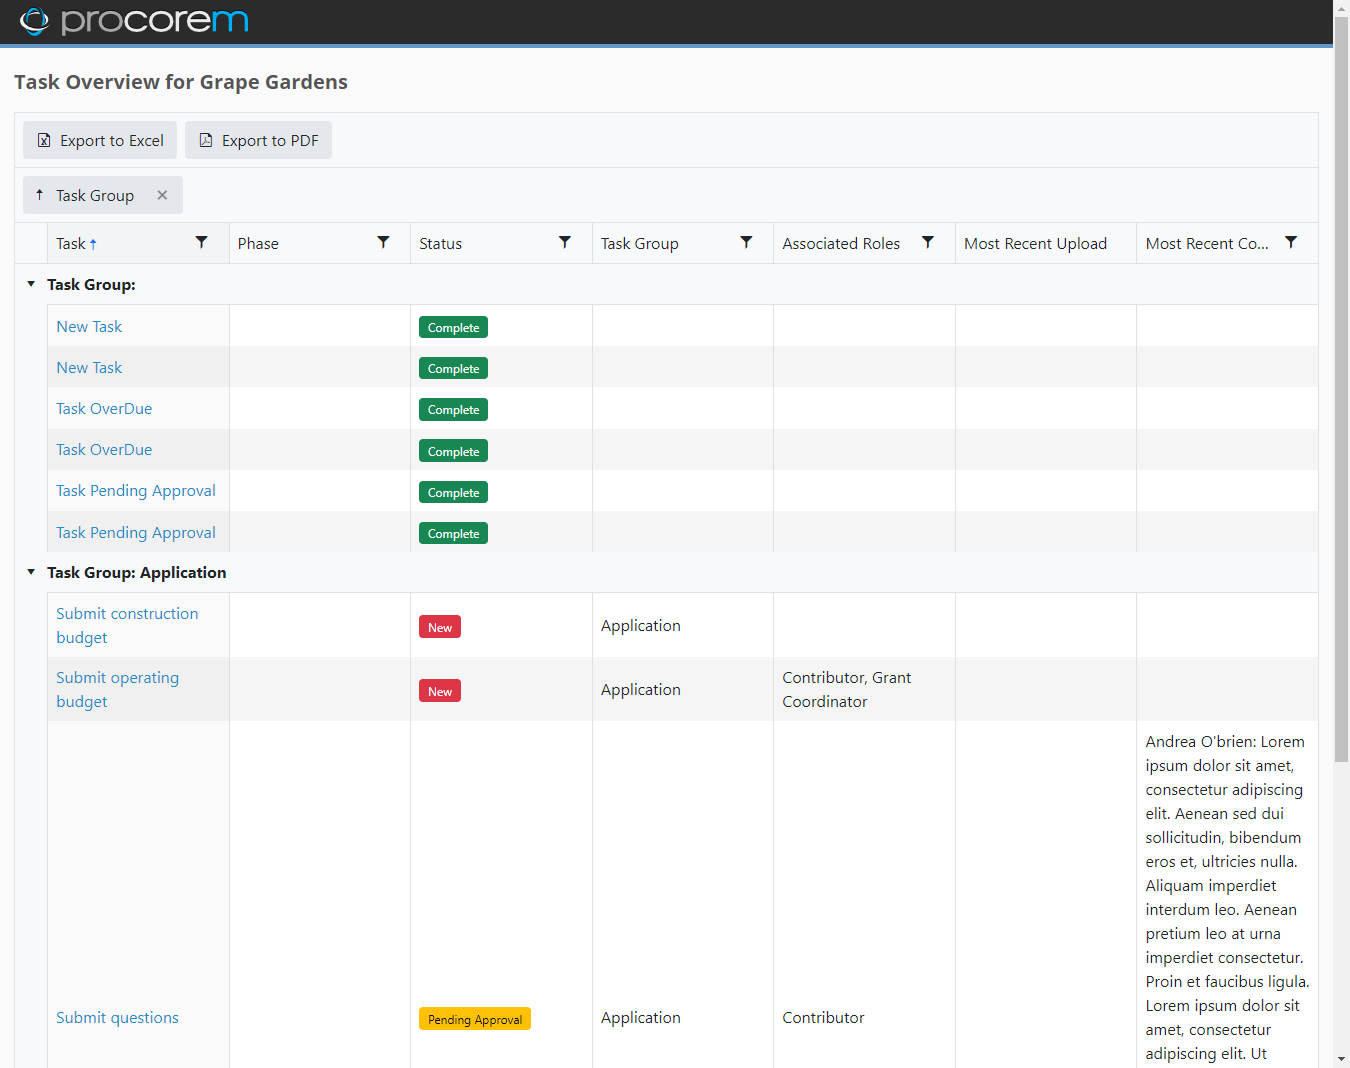Collapse the empty Task Group section
1350x1068 pixels.
(x=31, y=284)
